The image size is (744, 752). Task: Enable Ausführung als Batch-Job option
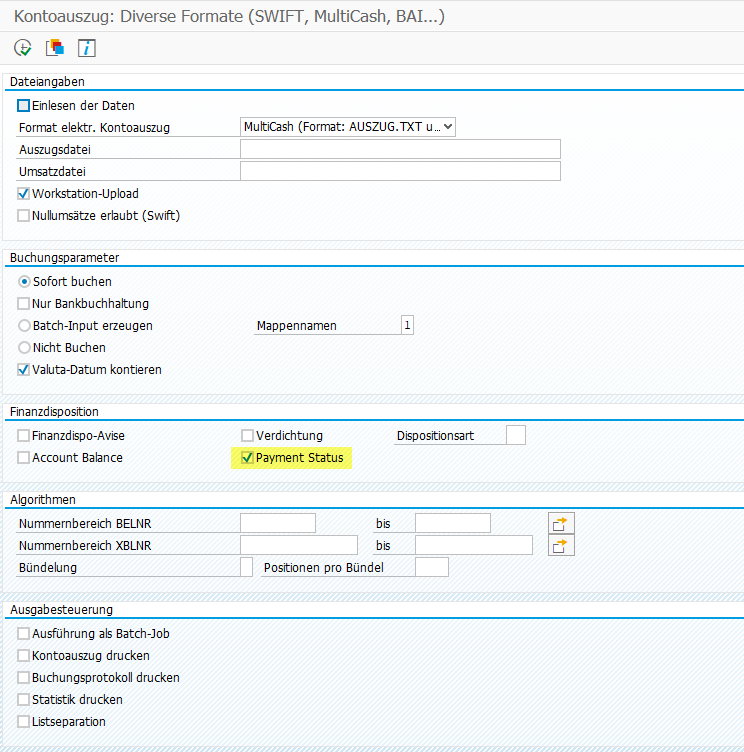(24, 633)
